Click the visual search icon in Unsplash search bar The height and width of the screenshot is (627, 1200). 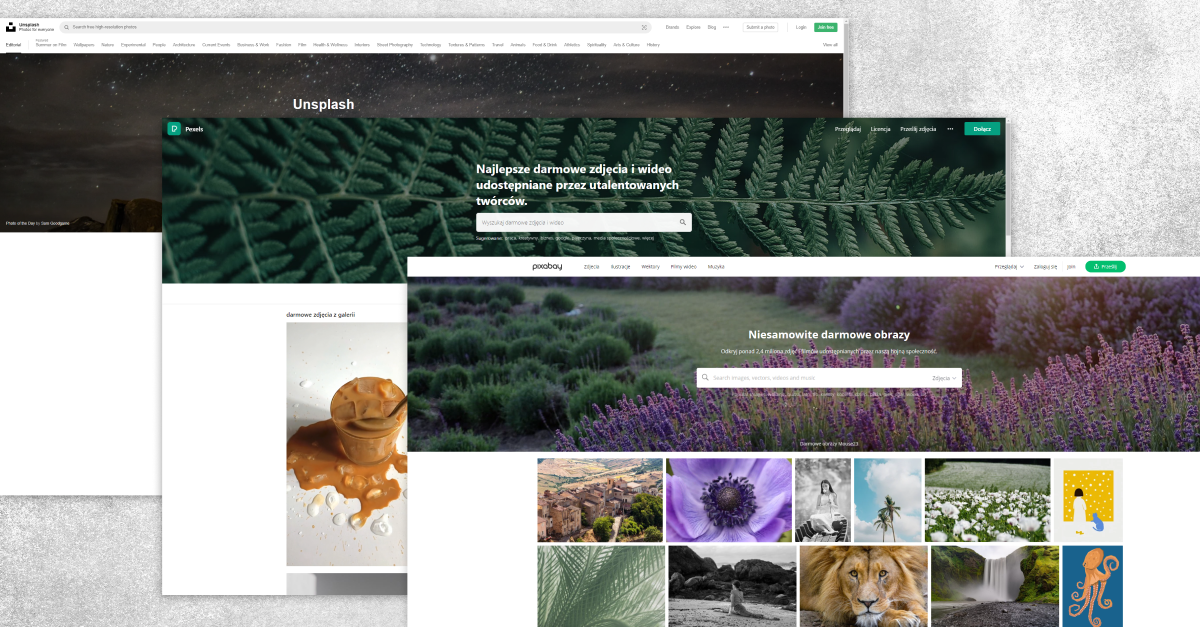(644, 27)
